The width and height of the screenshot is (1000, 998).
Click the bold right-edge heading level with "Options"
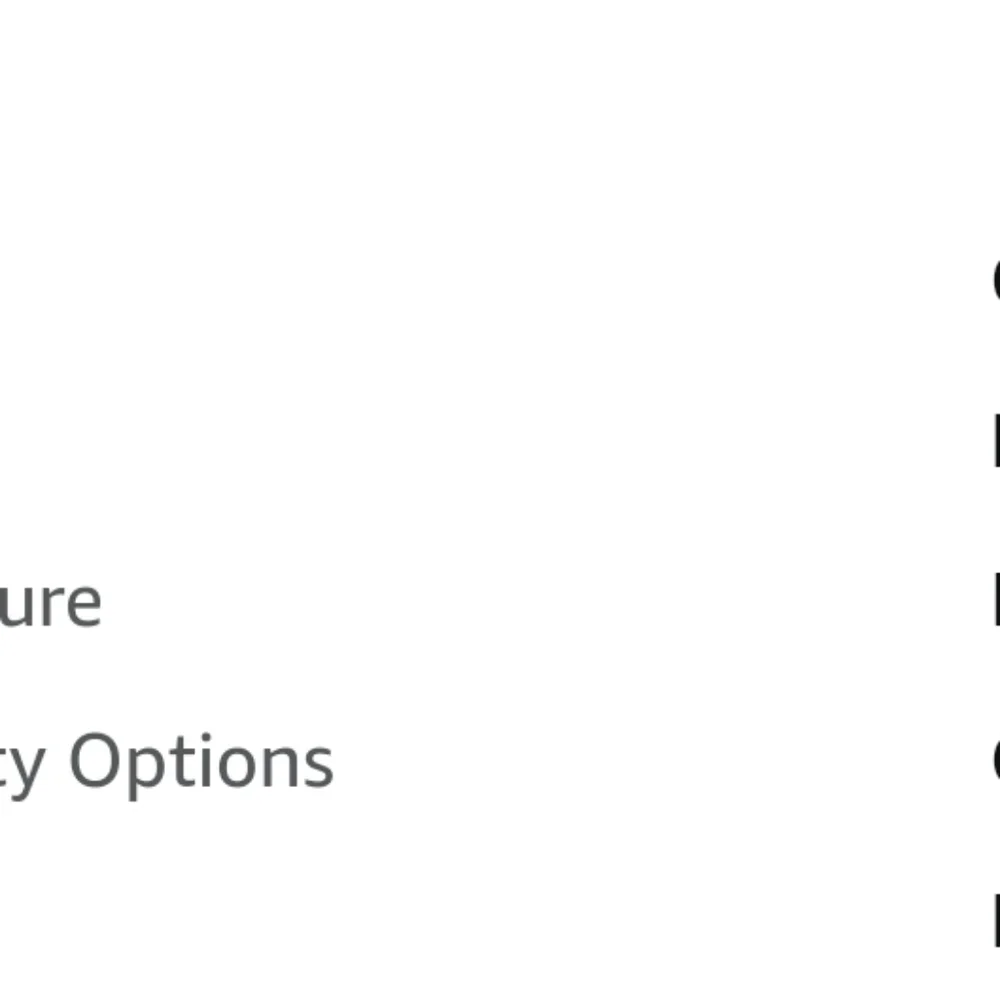pos(996,760)
